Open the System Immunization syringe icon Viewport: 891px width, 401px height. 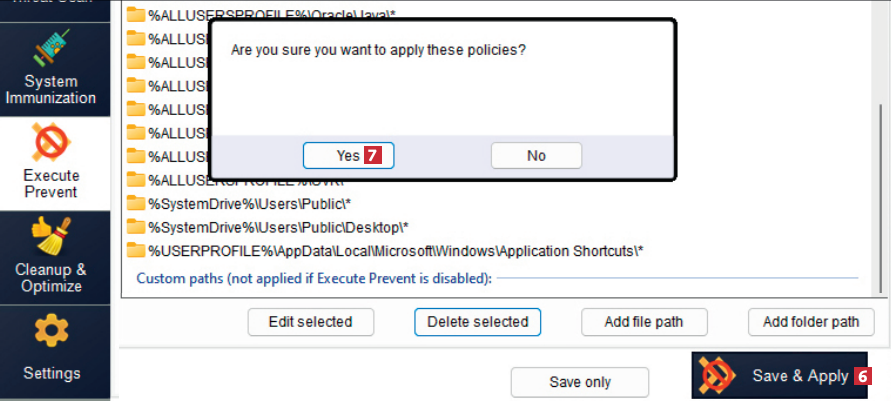52,48
